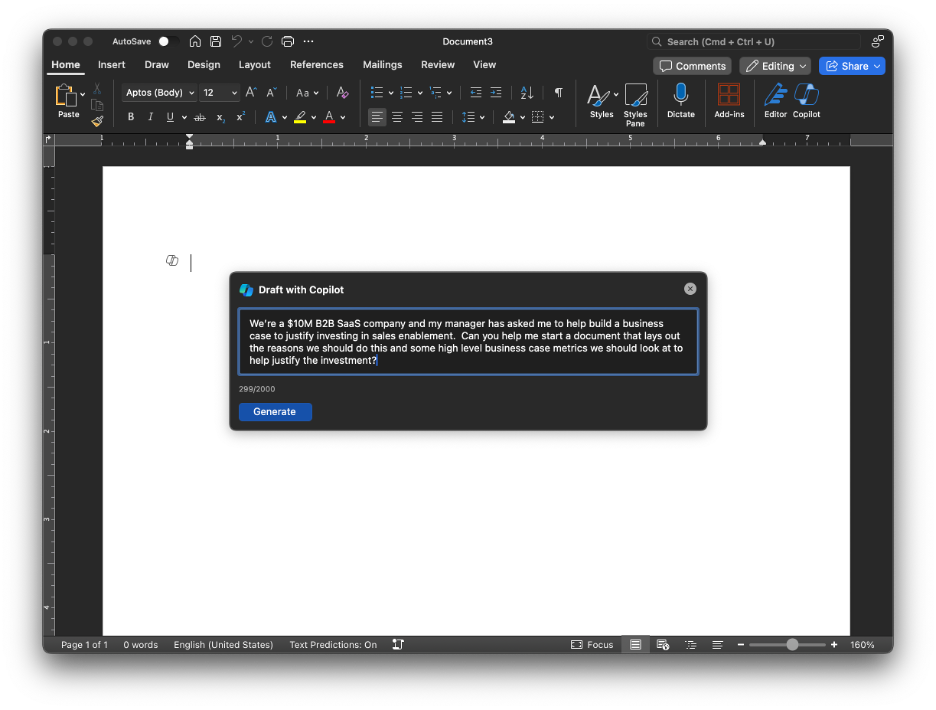Switch to the References tab

tap(316, 64)
